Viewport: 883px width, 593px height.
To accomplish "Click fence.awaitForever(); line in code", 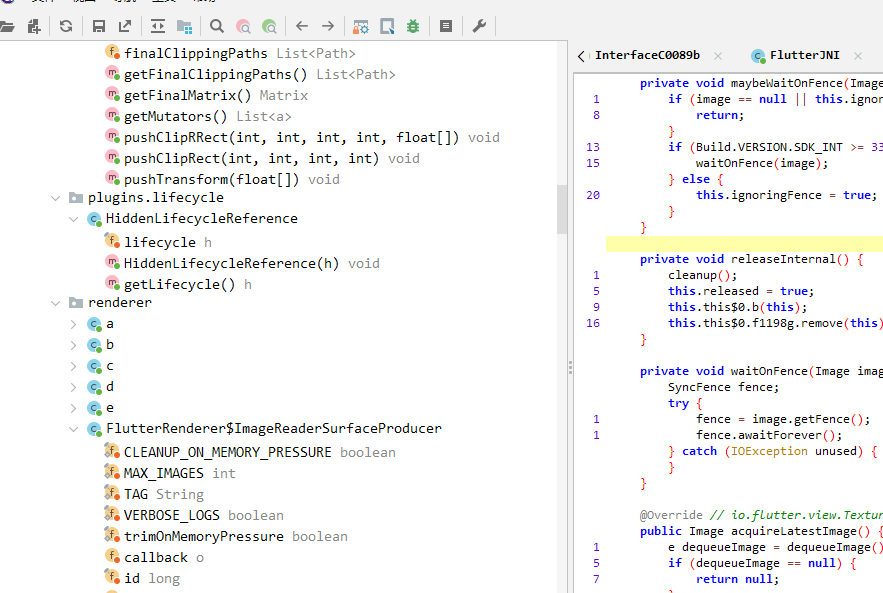I will click(769, 435).
